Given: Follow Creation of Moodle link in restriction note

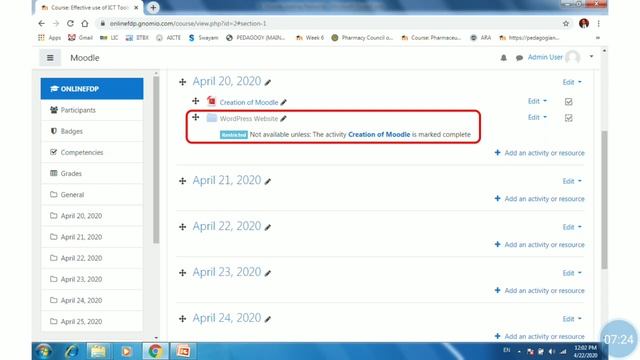Looking at the screenshot, I should point(379,134).
